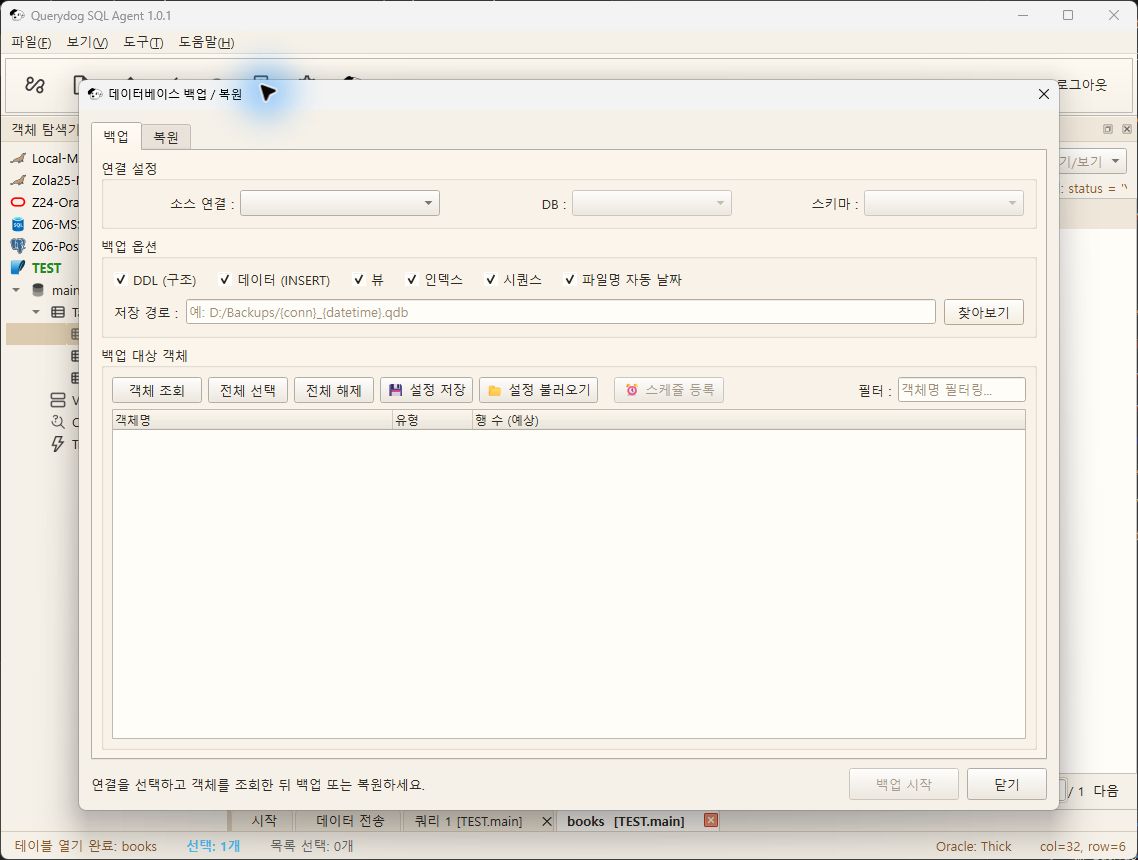
Task: Switch to the 데이터 전송 tab
Action: pos(350,821)
